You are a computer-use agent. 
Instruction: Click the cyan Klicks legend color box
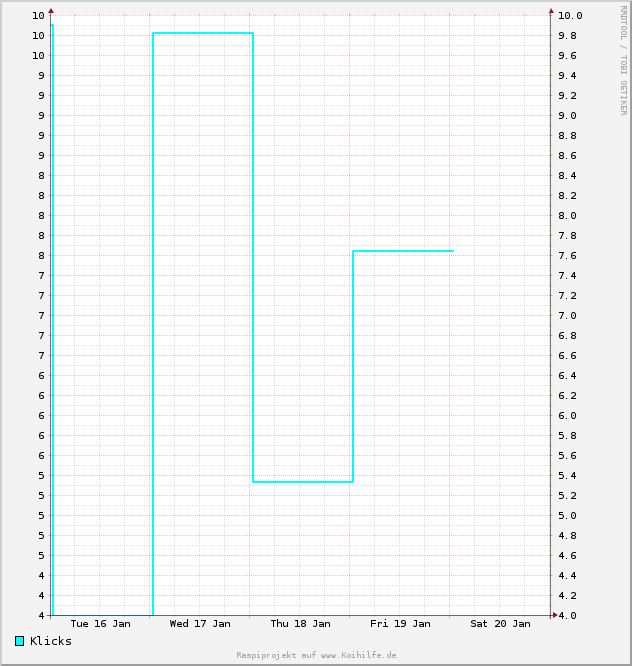point(20,641)
